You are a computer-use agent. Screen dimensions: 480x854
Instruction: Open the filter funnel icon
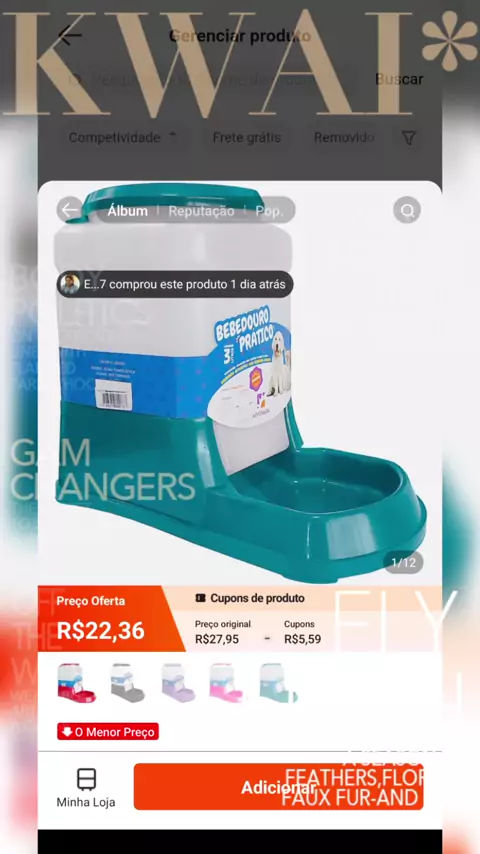409,138
